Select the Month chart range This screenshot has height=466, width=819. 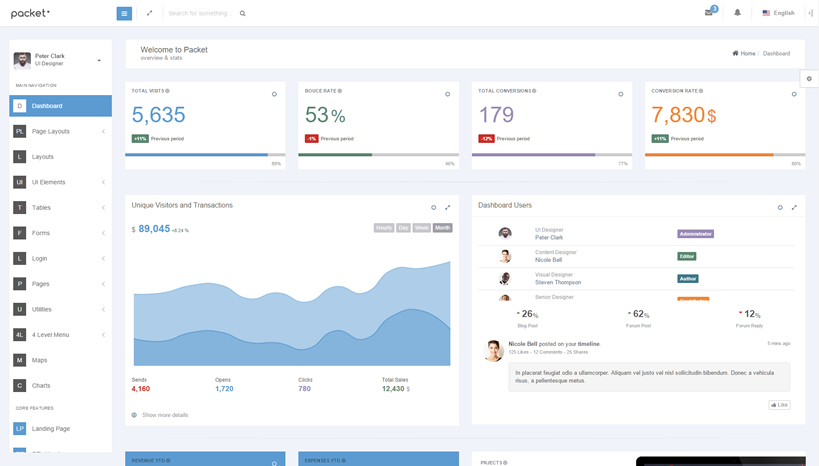pyautogui.click(x=443, y=228)
